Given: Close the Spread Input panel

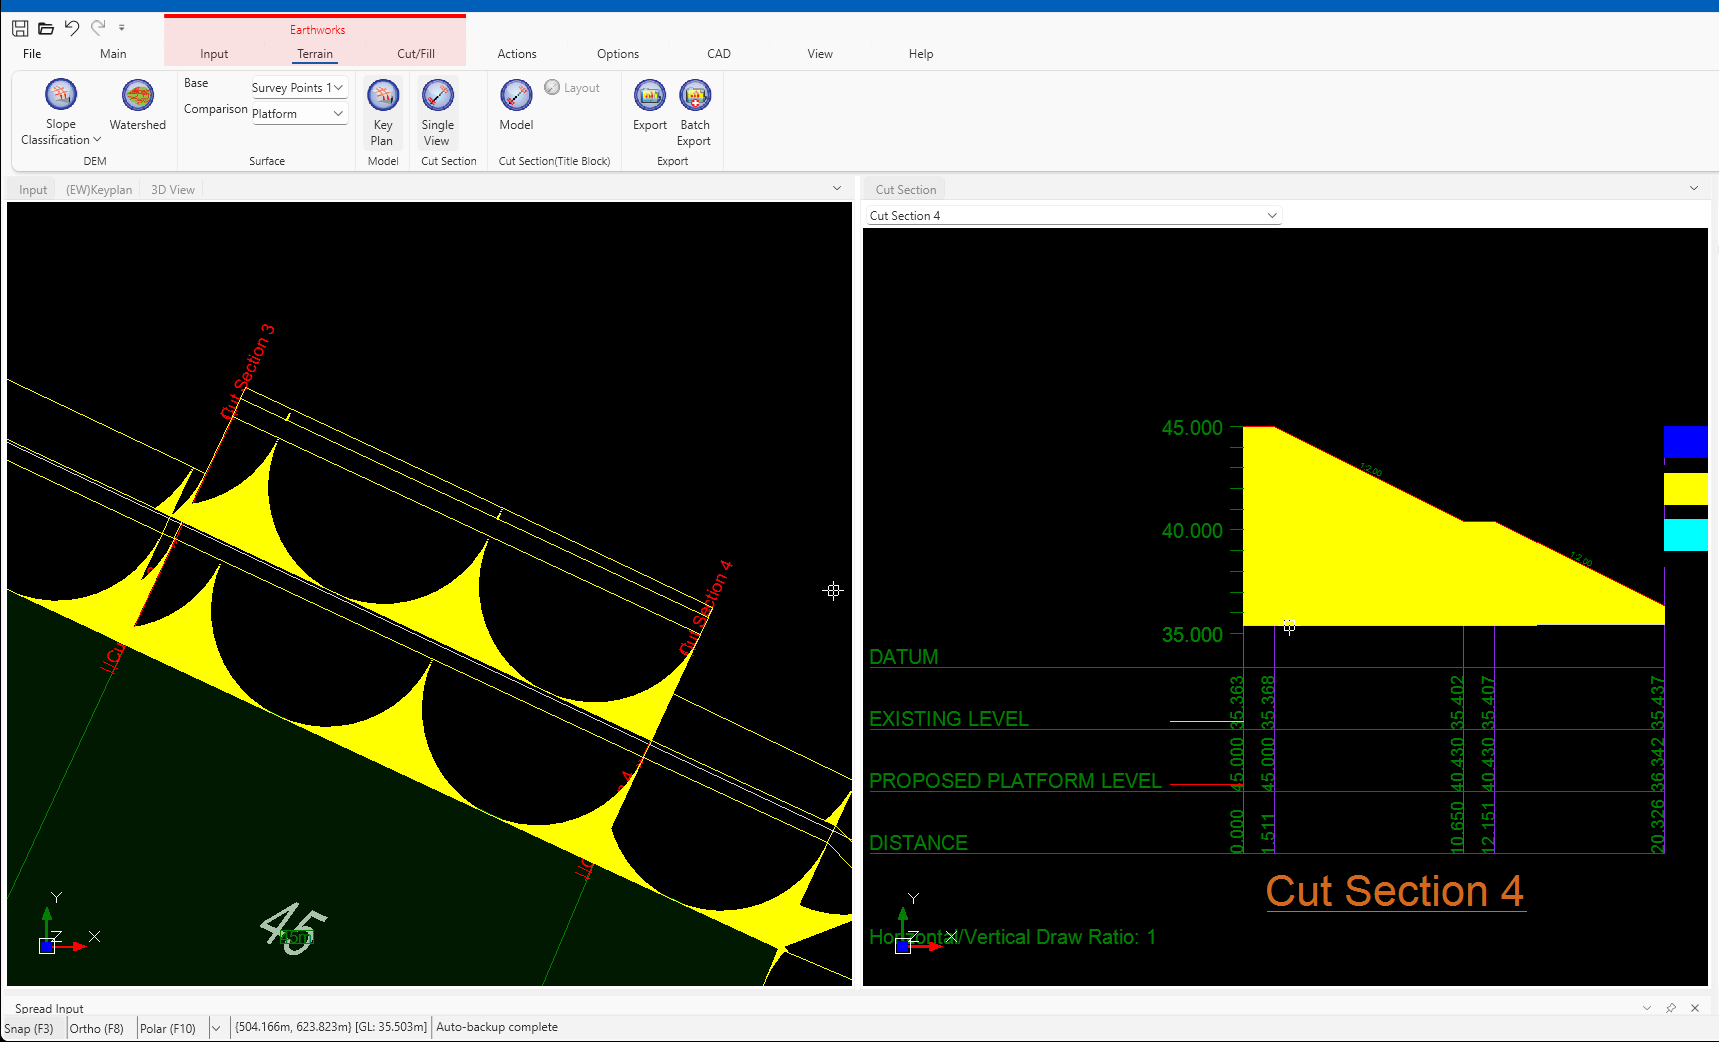Looking at the screenshot, I should [1695, 1008].
